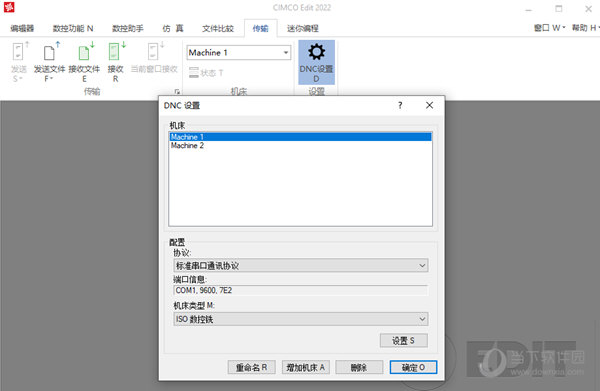
Task: Switch to the 数控助手 tab
Action: pyautogui.click(x=128, y=28)
